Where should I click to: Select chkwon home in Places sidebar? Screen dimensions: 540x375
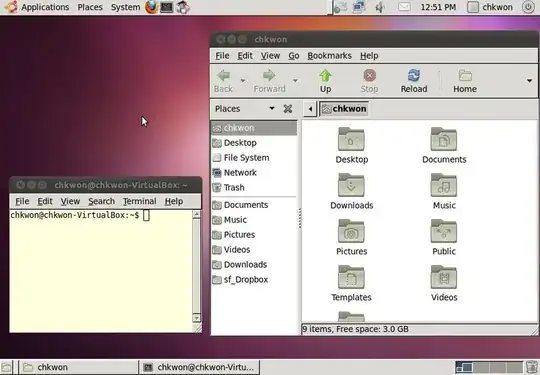point(254,128)
